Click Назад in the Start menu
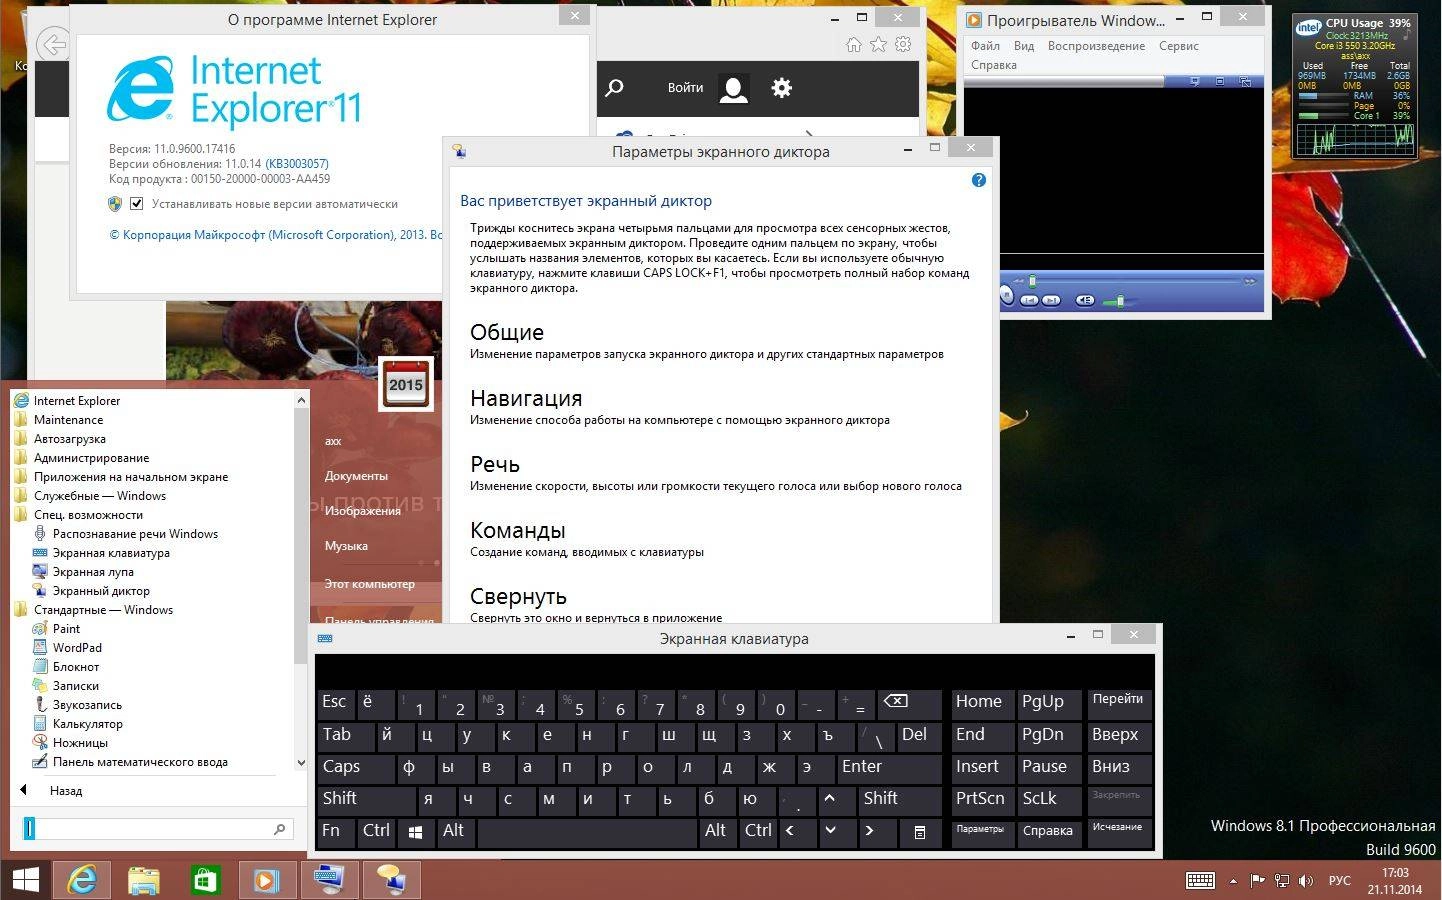This screenshot has width=1442, height=900. coord(66,791)
